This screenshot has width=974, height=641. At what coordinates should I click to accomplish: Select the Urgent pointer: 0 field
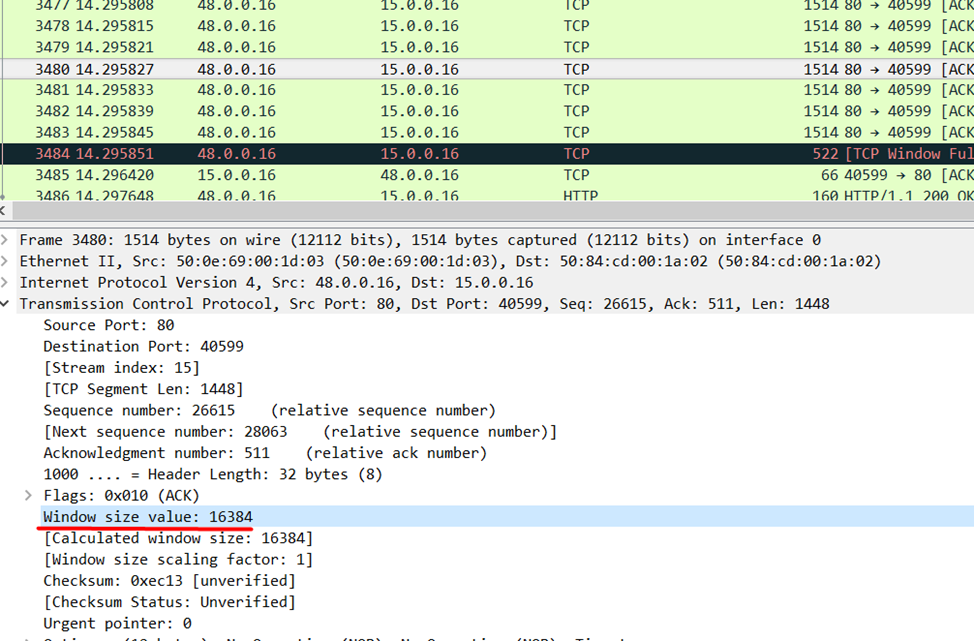pyautogui.click(x=117, y=623)
